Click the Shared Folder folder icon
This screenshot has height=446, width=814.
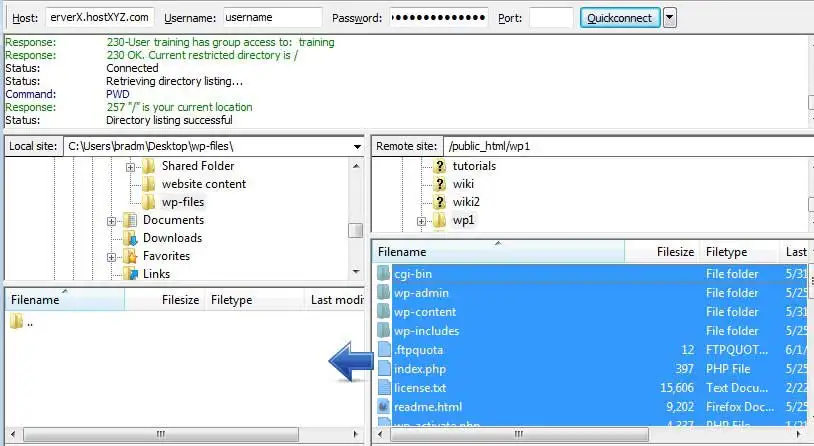point(148,166)
